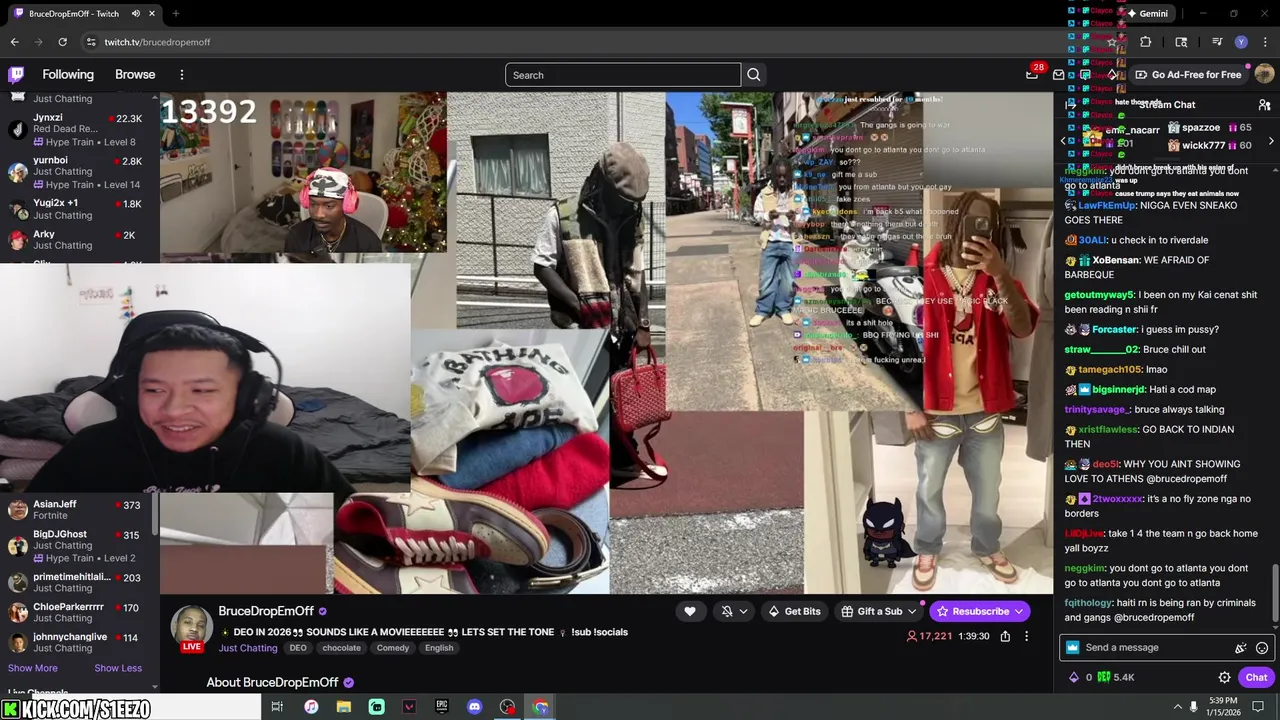Viewport: 1280px width, 720px height.
Task: Click the chocolate stream tag
Action: pos(341,648)
